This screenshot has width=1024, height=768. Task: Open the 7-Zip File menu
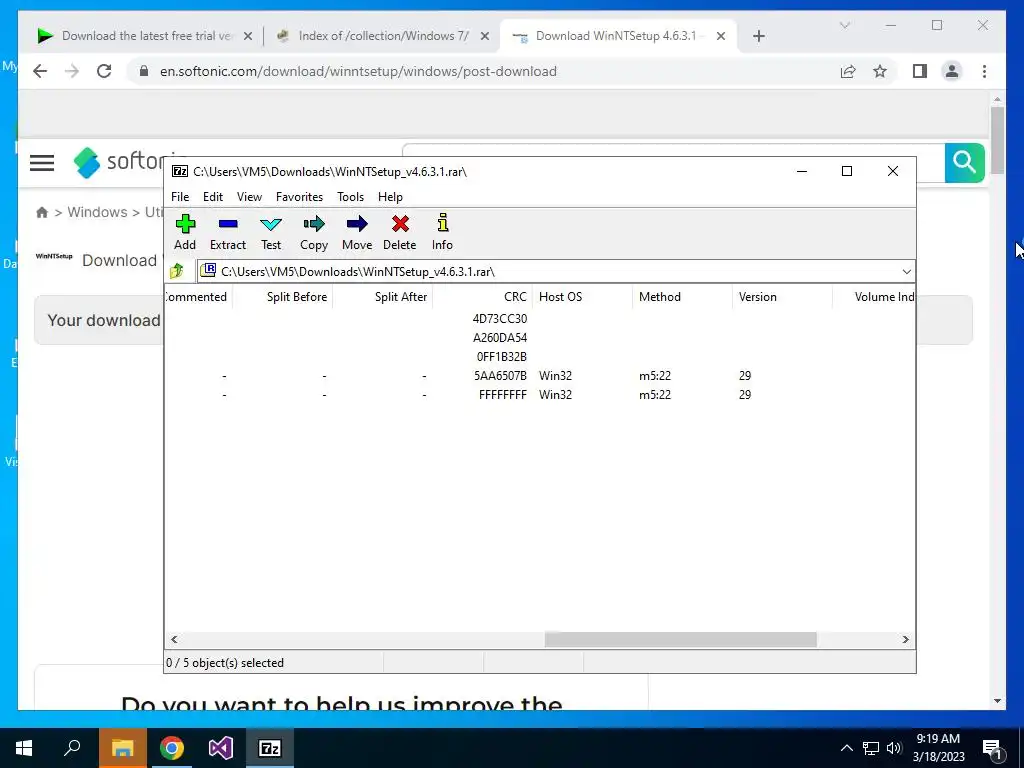point(180,197)
